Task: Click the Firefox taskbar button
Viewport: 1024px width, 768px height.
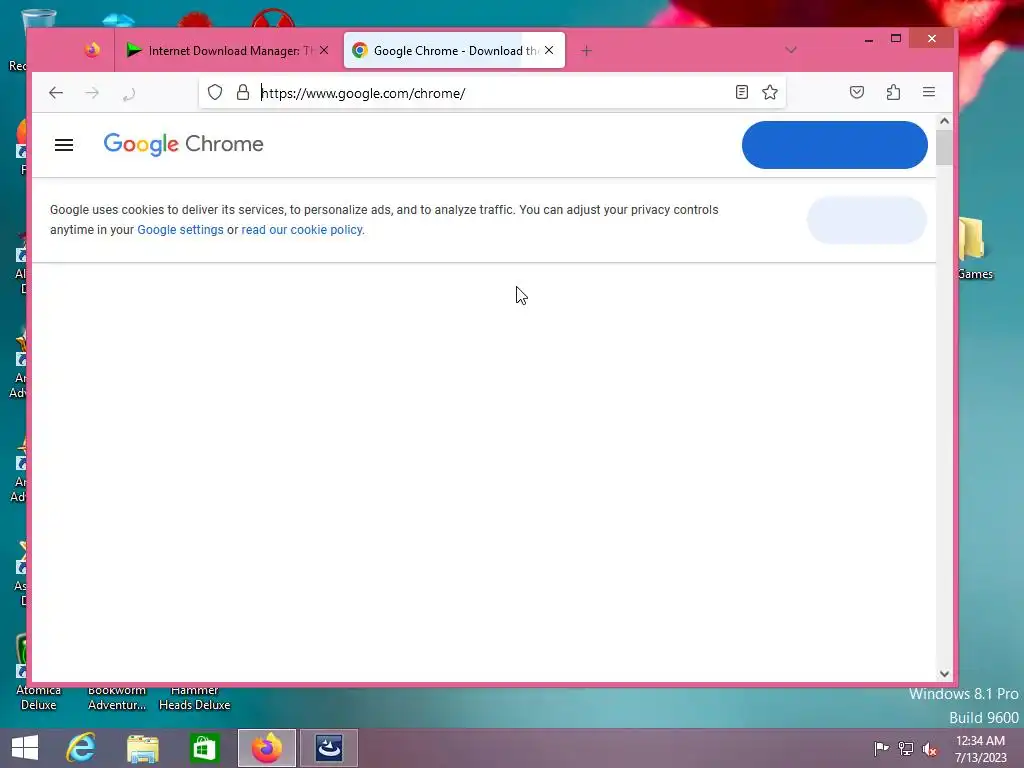Action: [266, 748]
